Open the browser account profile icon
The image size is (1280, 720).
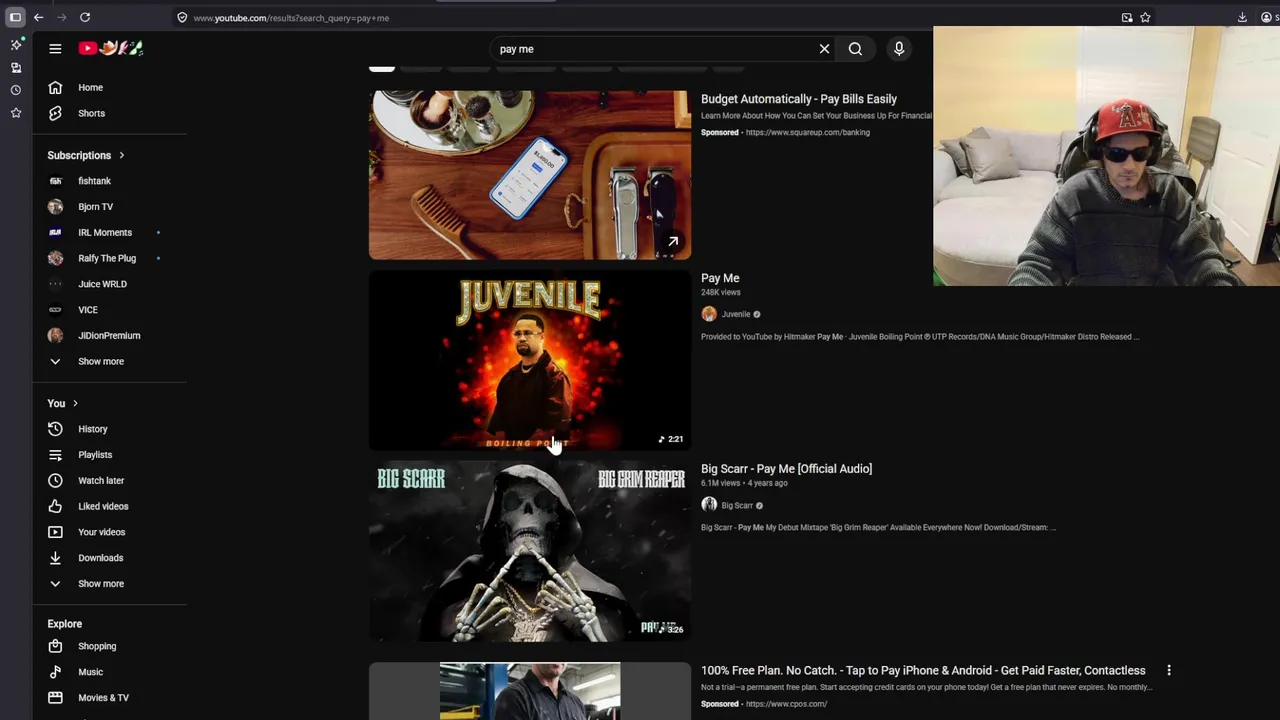point(1267,17)
